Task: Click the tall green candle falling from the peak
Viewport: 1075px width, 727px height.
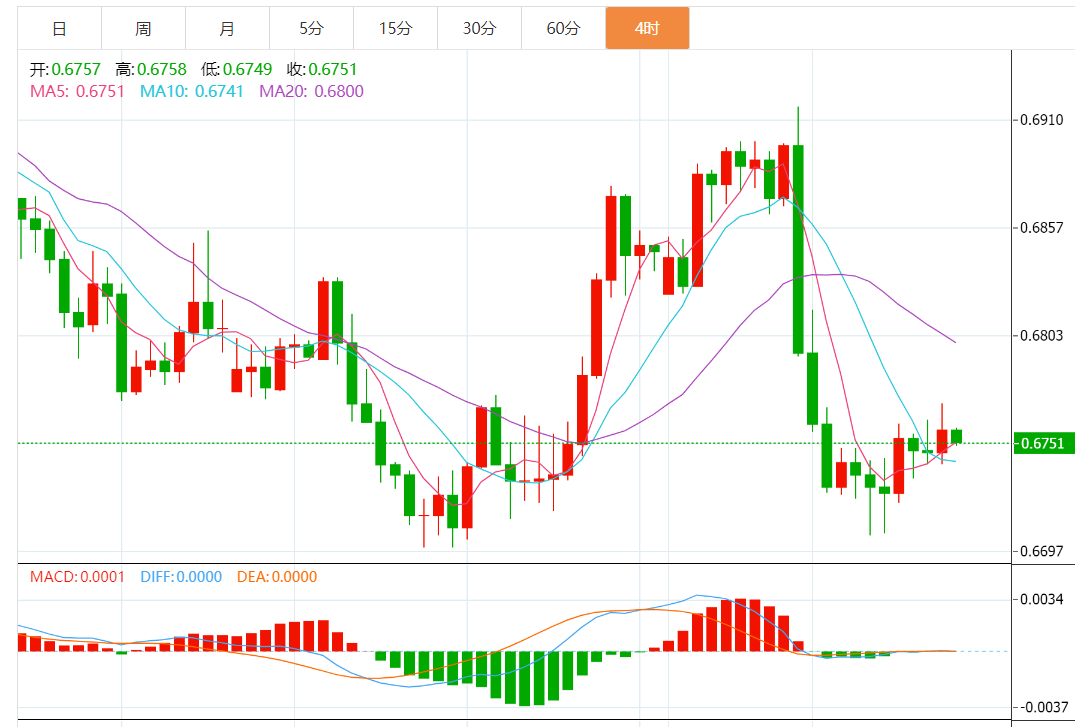Action: click(798, 250)
